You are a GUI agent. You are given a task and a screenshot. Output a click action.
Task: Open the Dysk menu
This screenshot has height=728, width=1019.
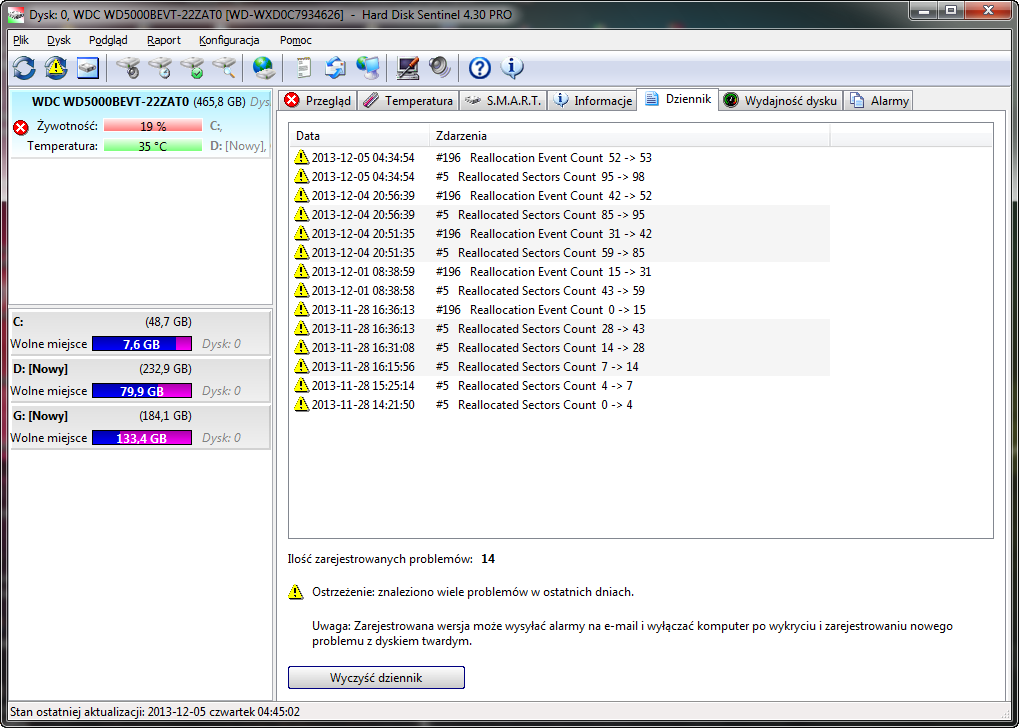58,40
